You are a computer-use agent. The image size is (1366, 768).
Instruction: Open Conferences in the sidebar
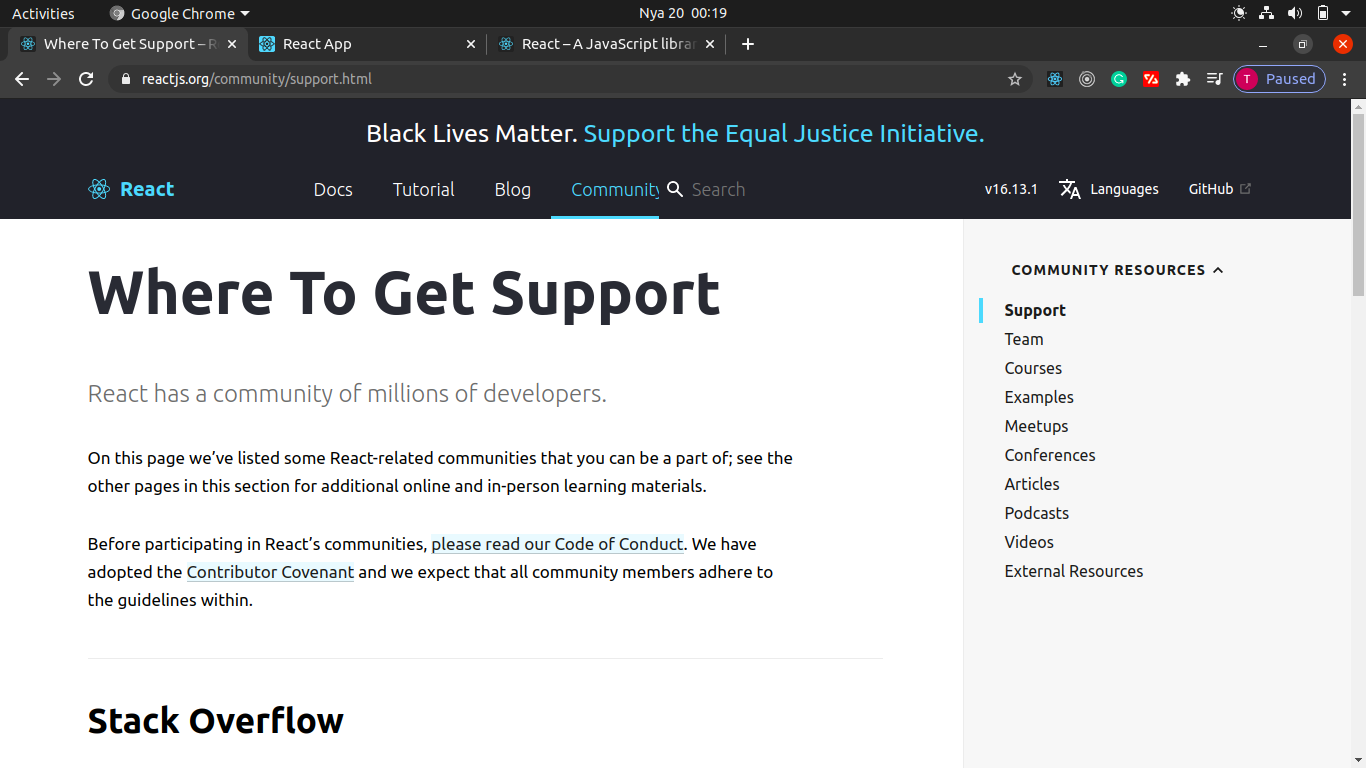pos(1050,455)
